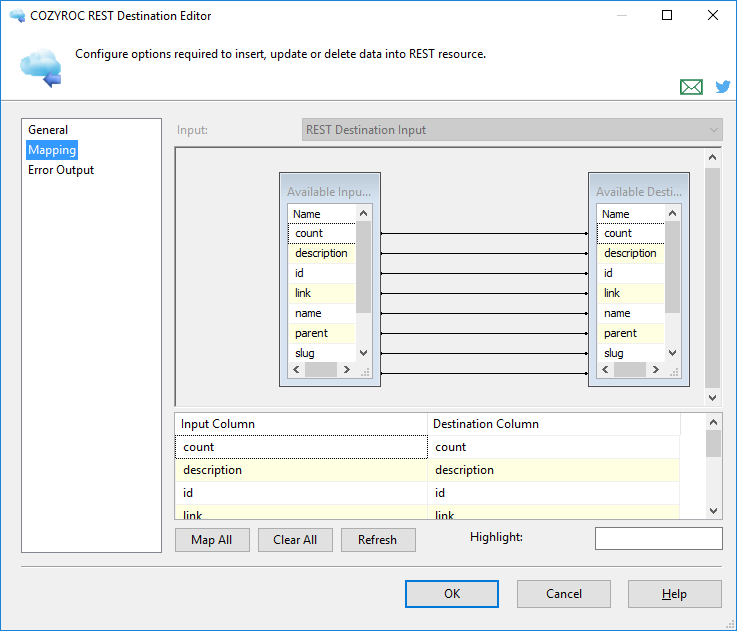The height and width of the screenshot is (631, 737).
Task: Click the Input Column header
Action: point(301,424)
